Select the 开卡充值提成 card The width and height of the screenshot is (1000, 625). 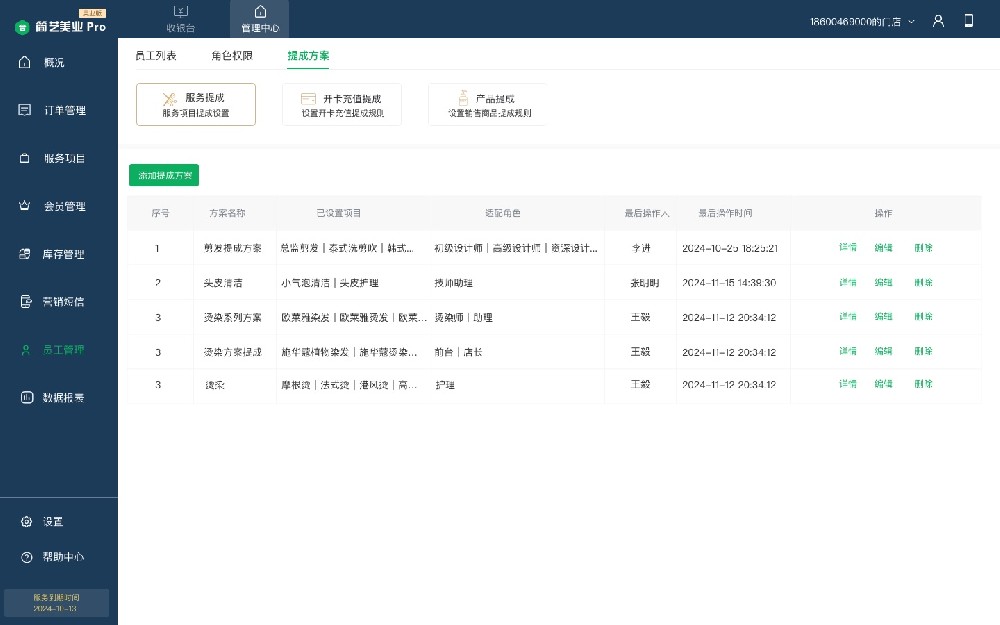pos(342,104)
